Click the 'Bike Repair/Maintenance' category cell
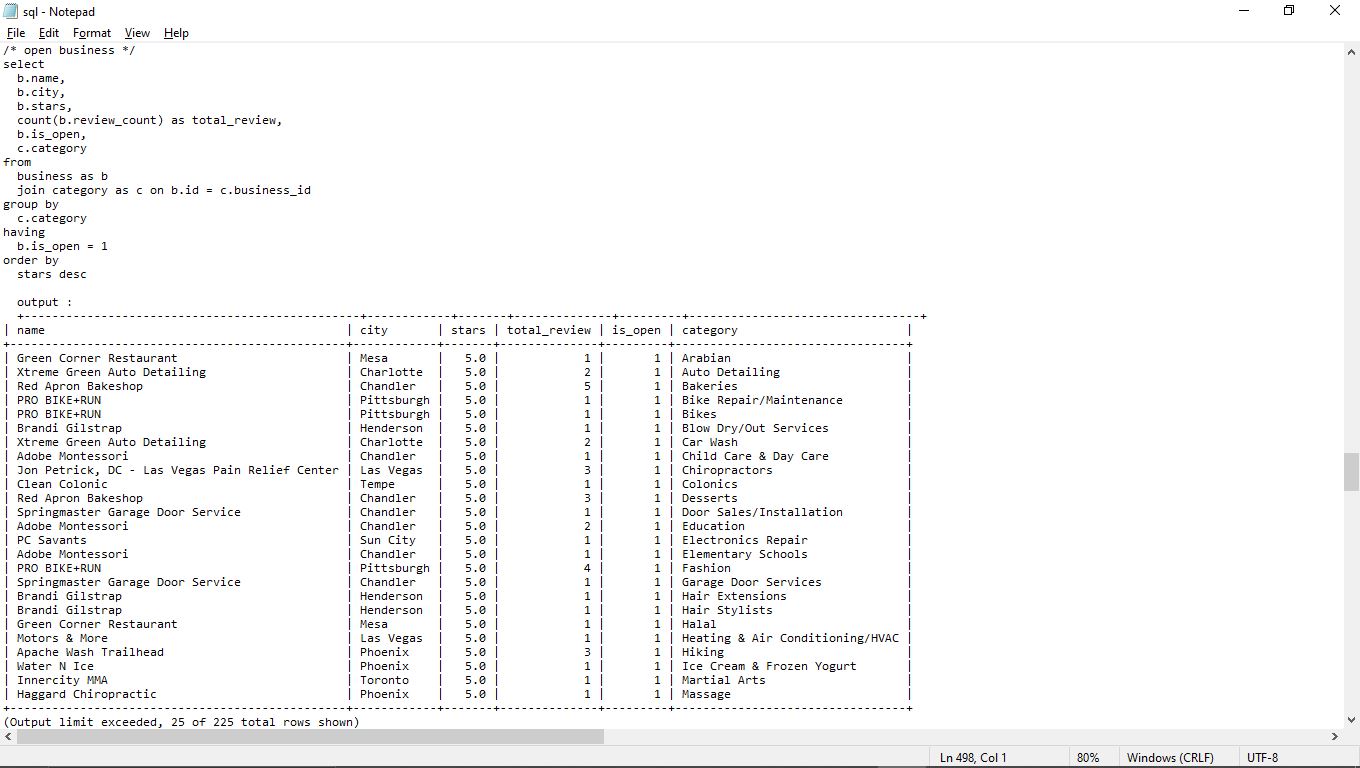Viewport: 1360px width, 768px height. coord(762,400)
